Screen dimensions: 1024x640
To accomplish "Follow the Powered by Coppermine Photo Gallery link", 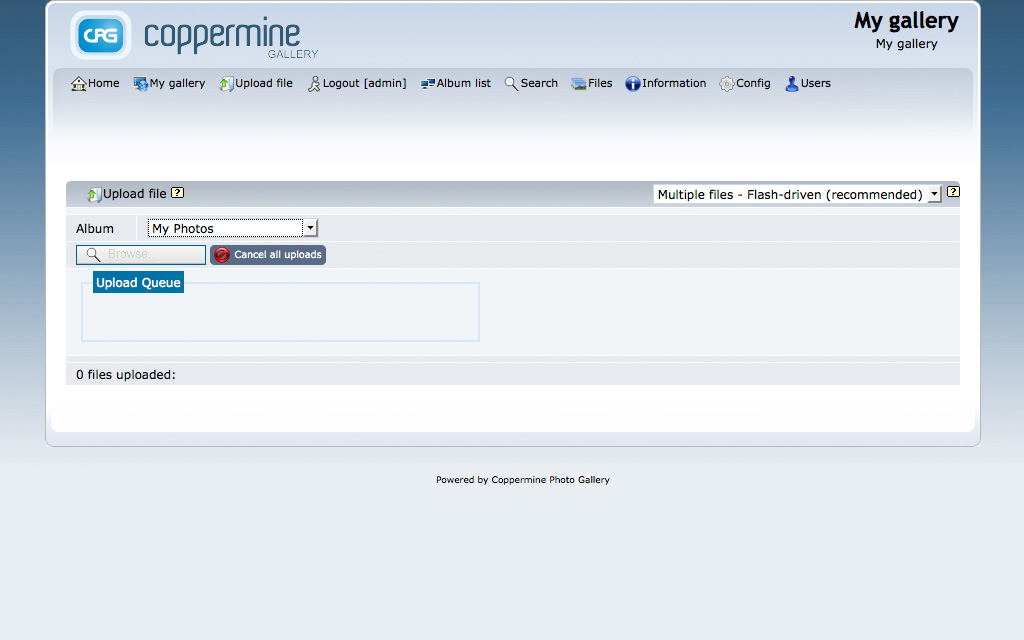I will pos(523,479).
